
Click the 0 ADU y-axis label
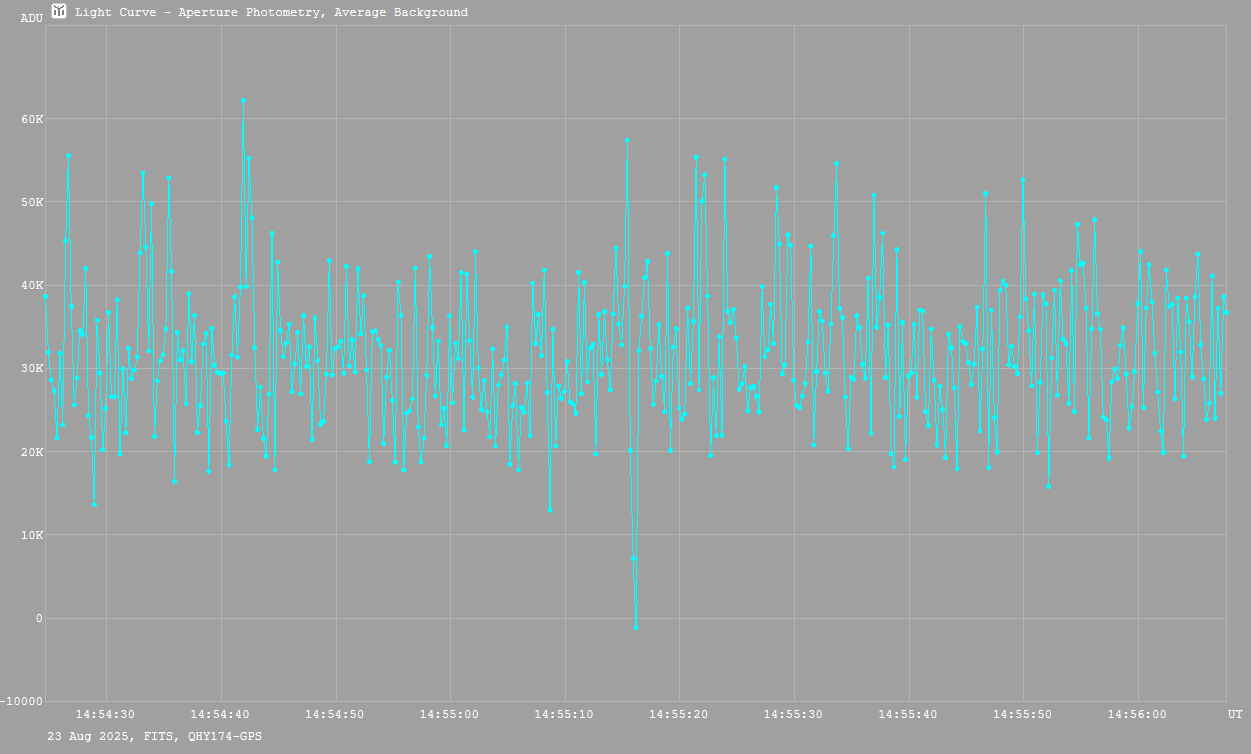pyautogui.click(x=39, y=618)
